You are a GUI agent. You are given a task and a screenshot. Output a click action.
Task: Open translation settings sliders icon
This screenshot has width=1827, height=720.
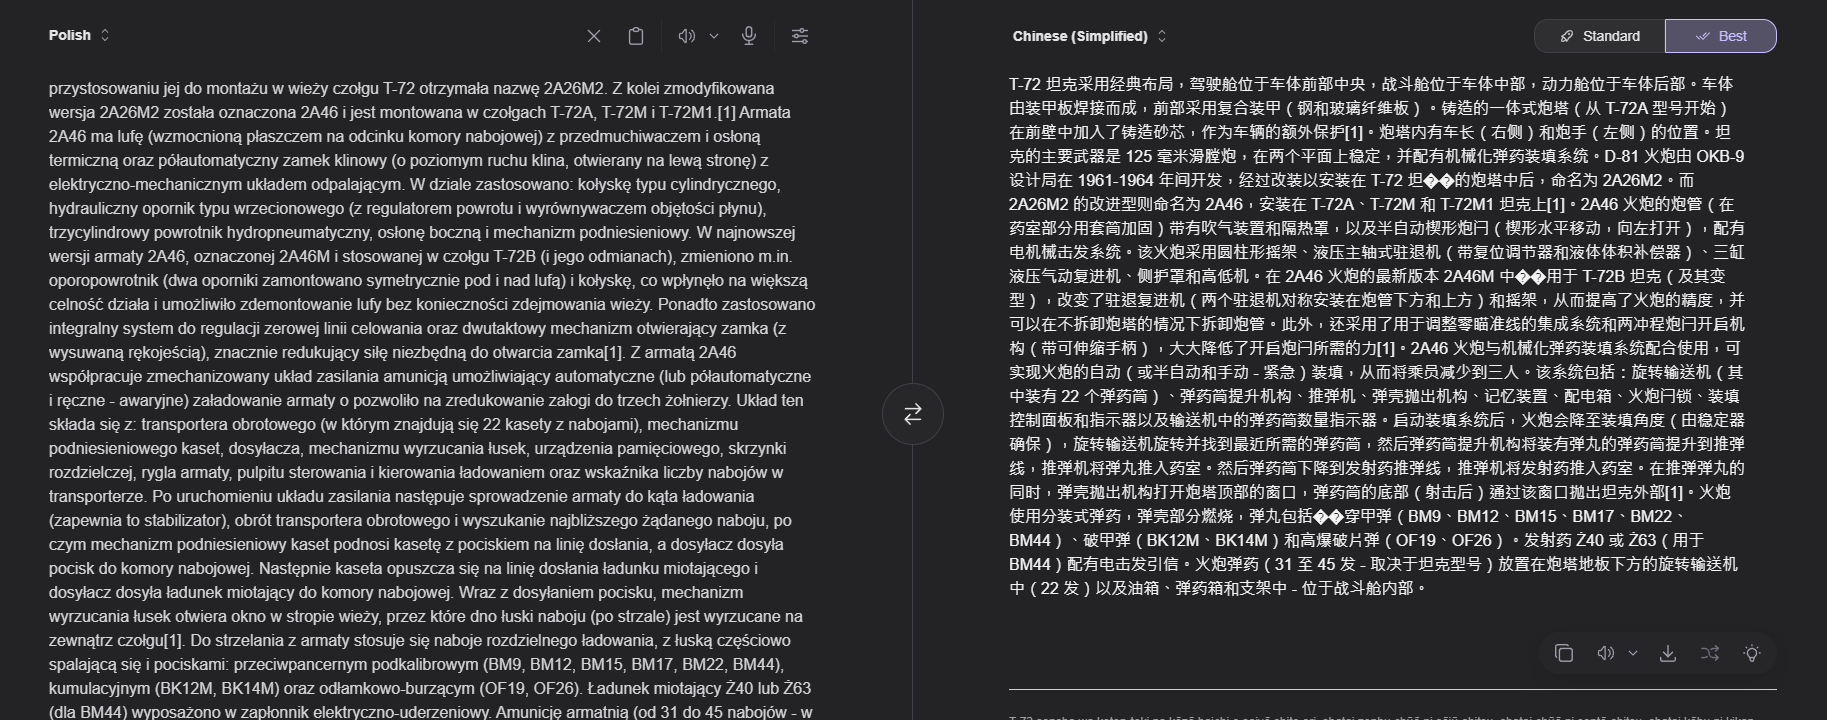click(800, 36)
